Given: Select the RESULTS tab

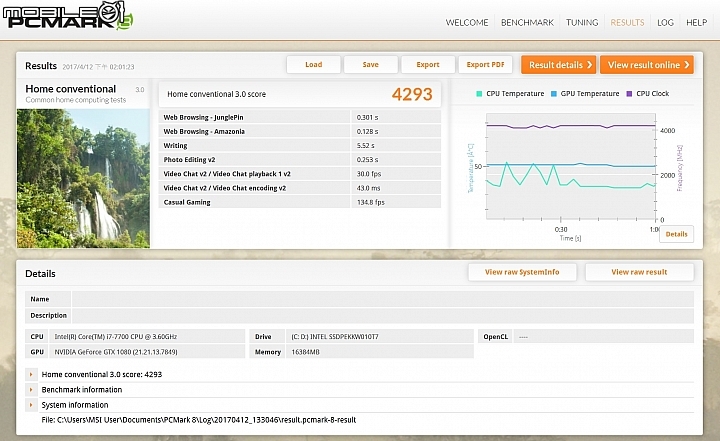Looking at the screenshot, I should click(627, 23).
